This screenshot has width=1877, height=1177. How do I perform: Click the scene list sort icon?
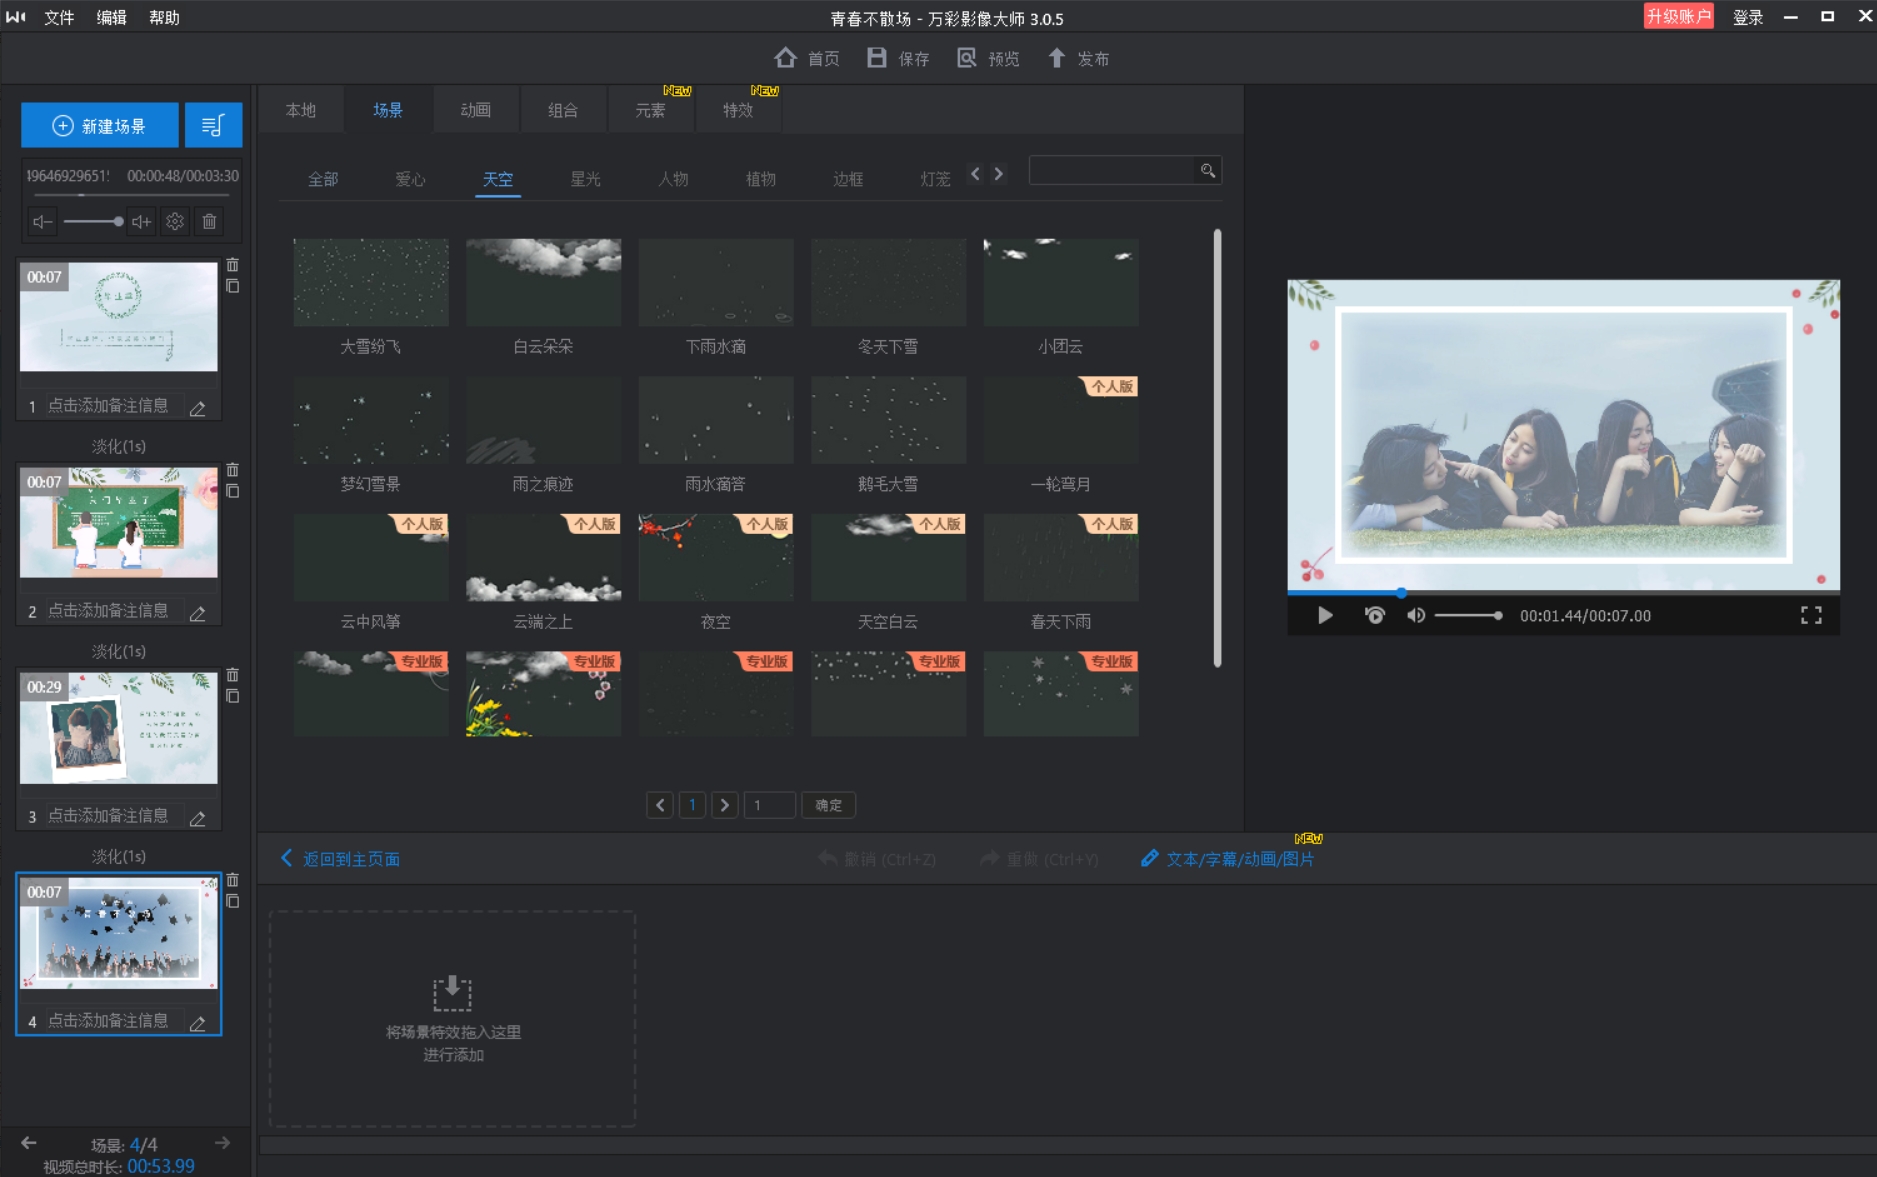[x=213, y=126]
